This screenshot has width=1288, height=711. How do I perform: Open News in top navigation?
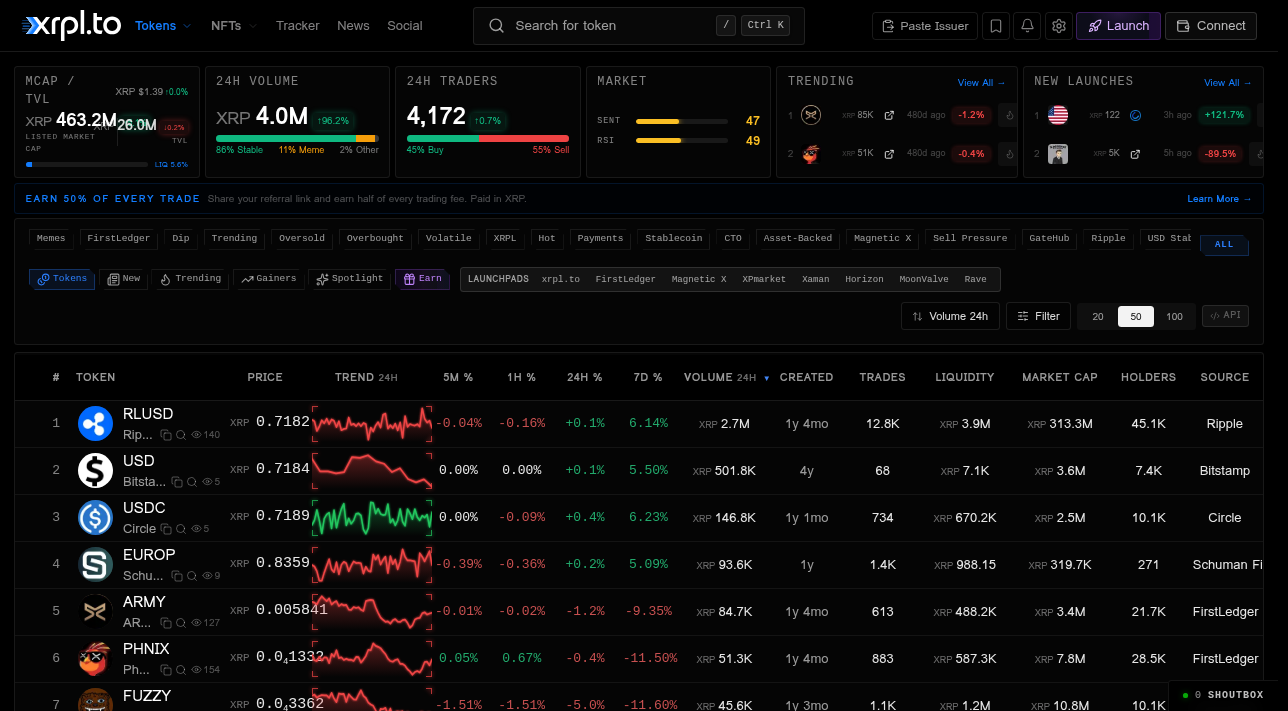click(353, 26)
